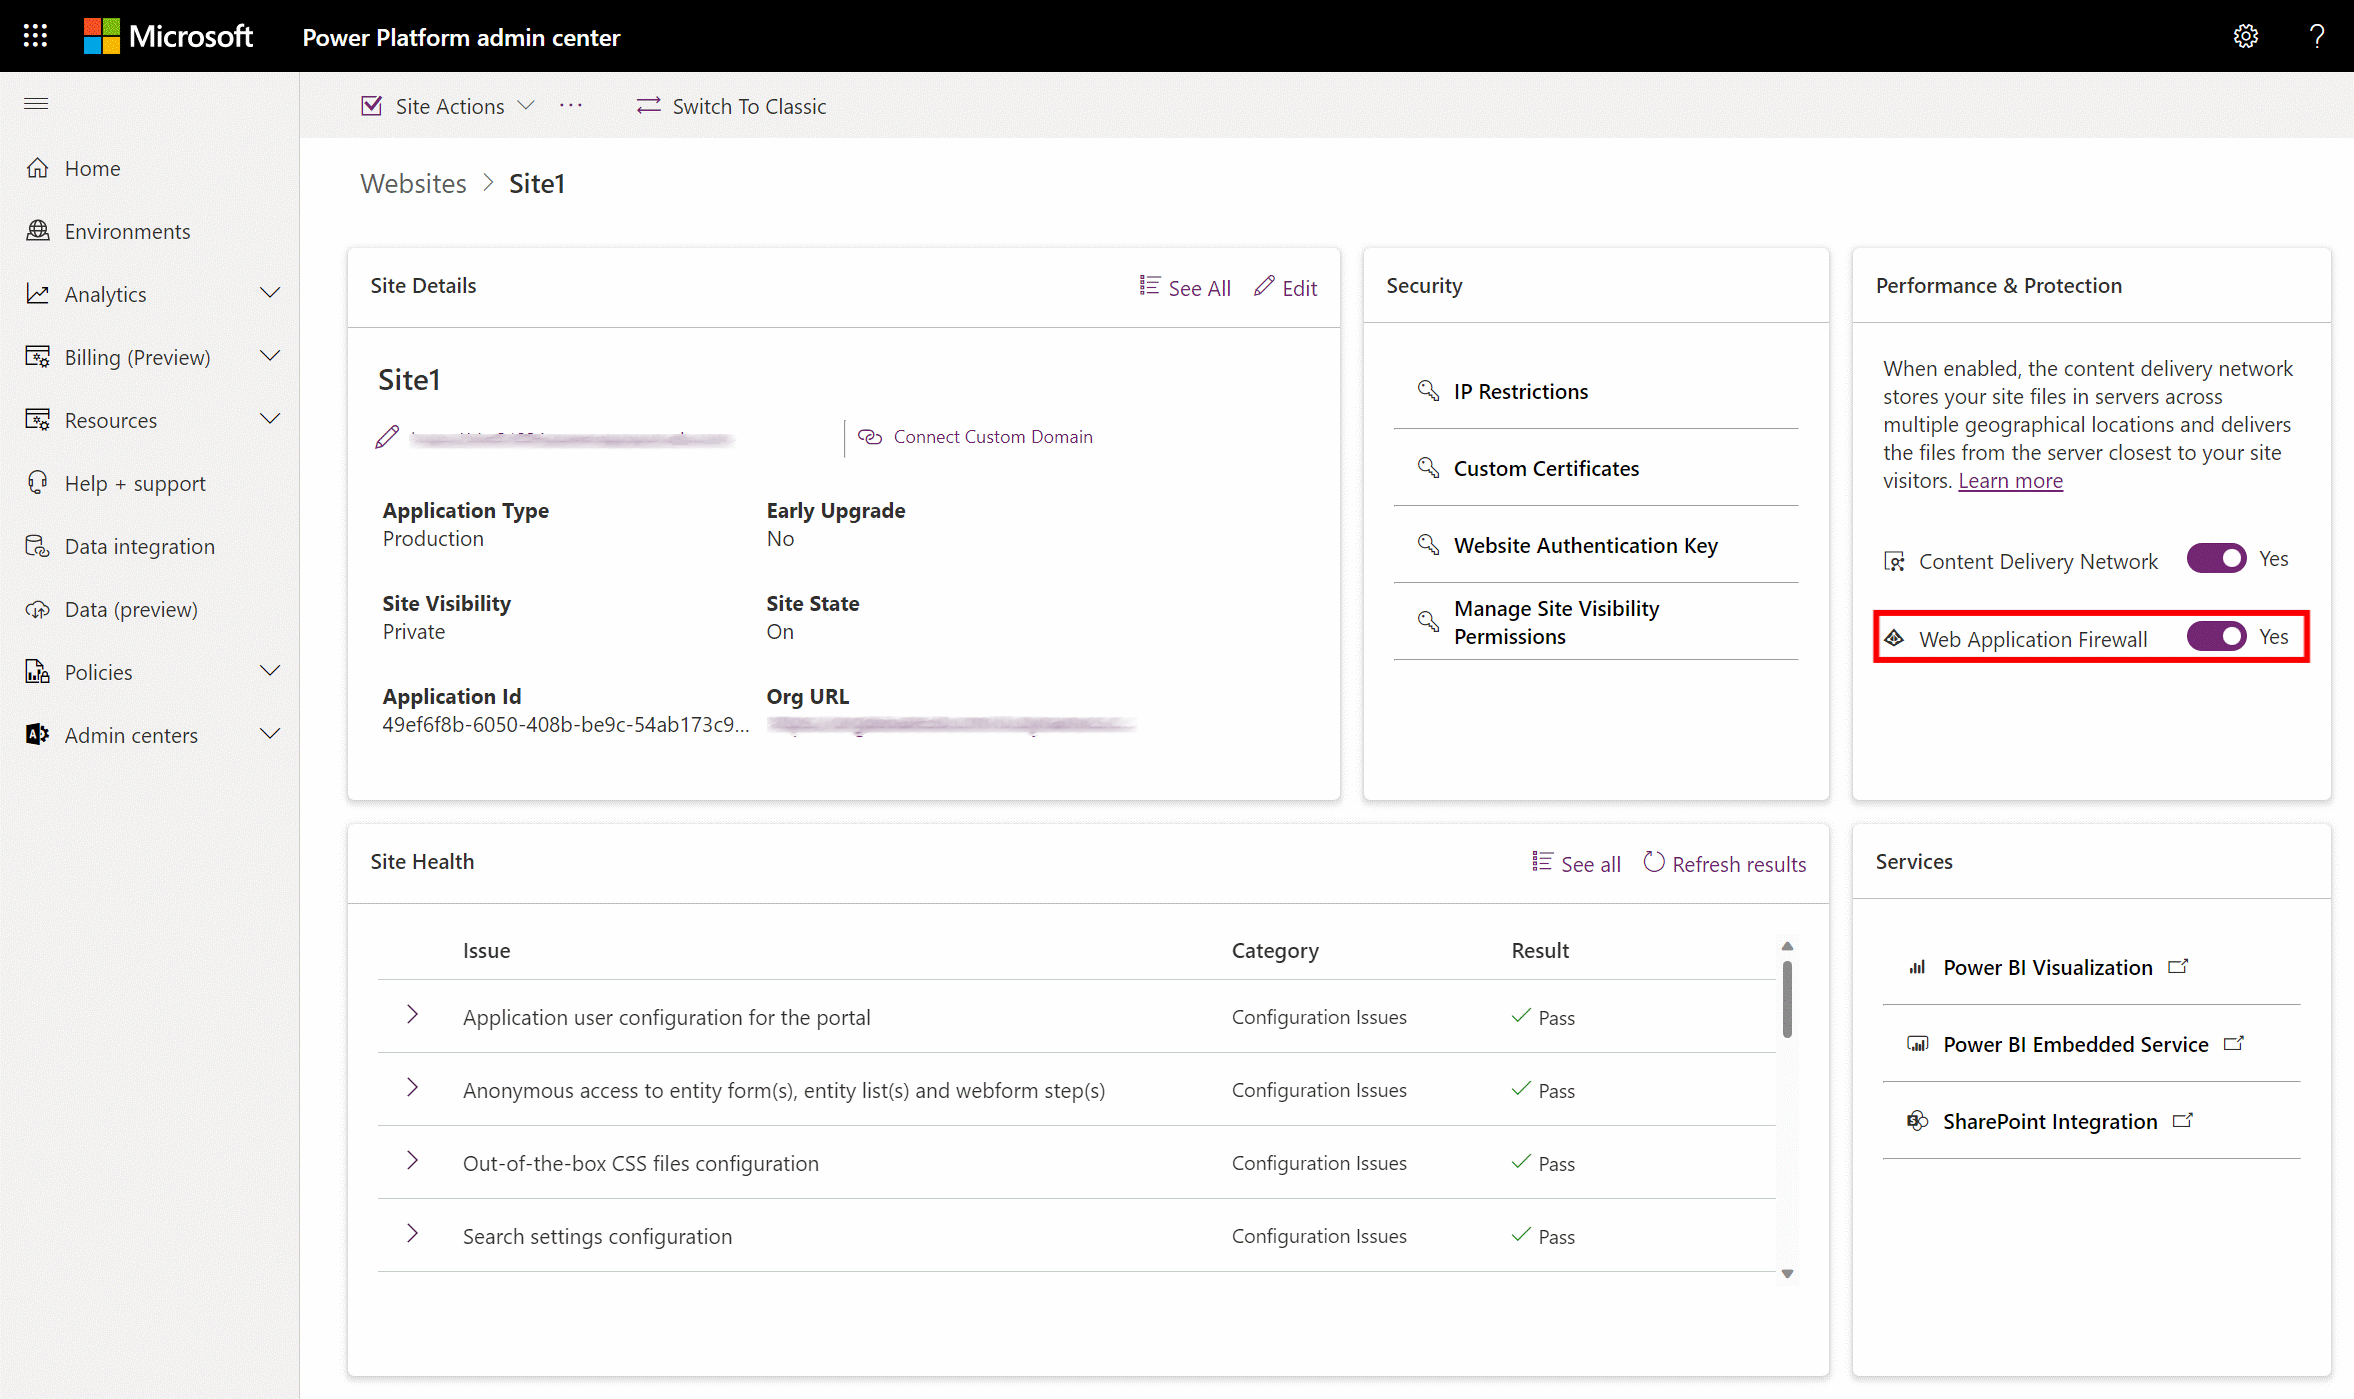Screen dimensions: 2354x1399
Task: Click the Learn more CDN link
Action: point(2009,481)
